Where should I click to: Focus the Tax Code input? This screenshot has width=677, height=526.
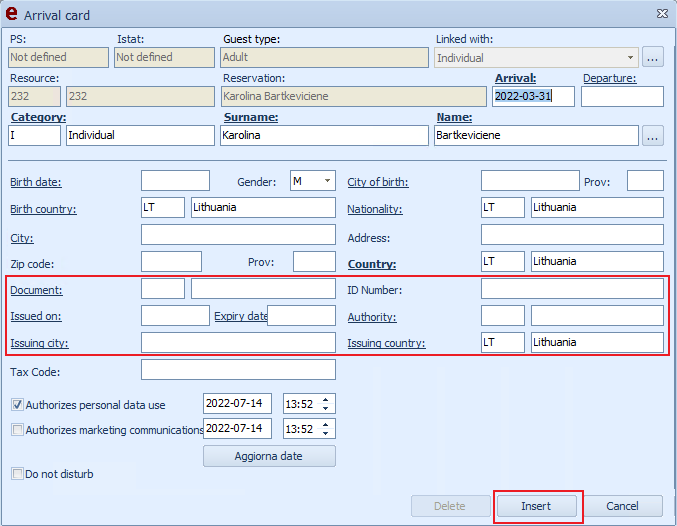pos(238,370)
